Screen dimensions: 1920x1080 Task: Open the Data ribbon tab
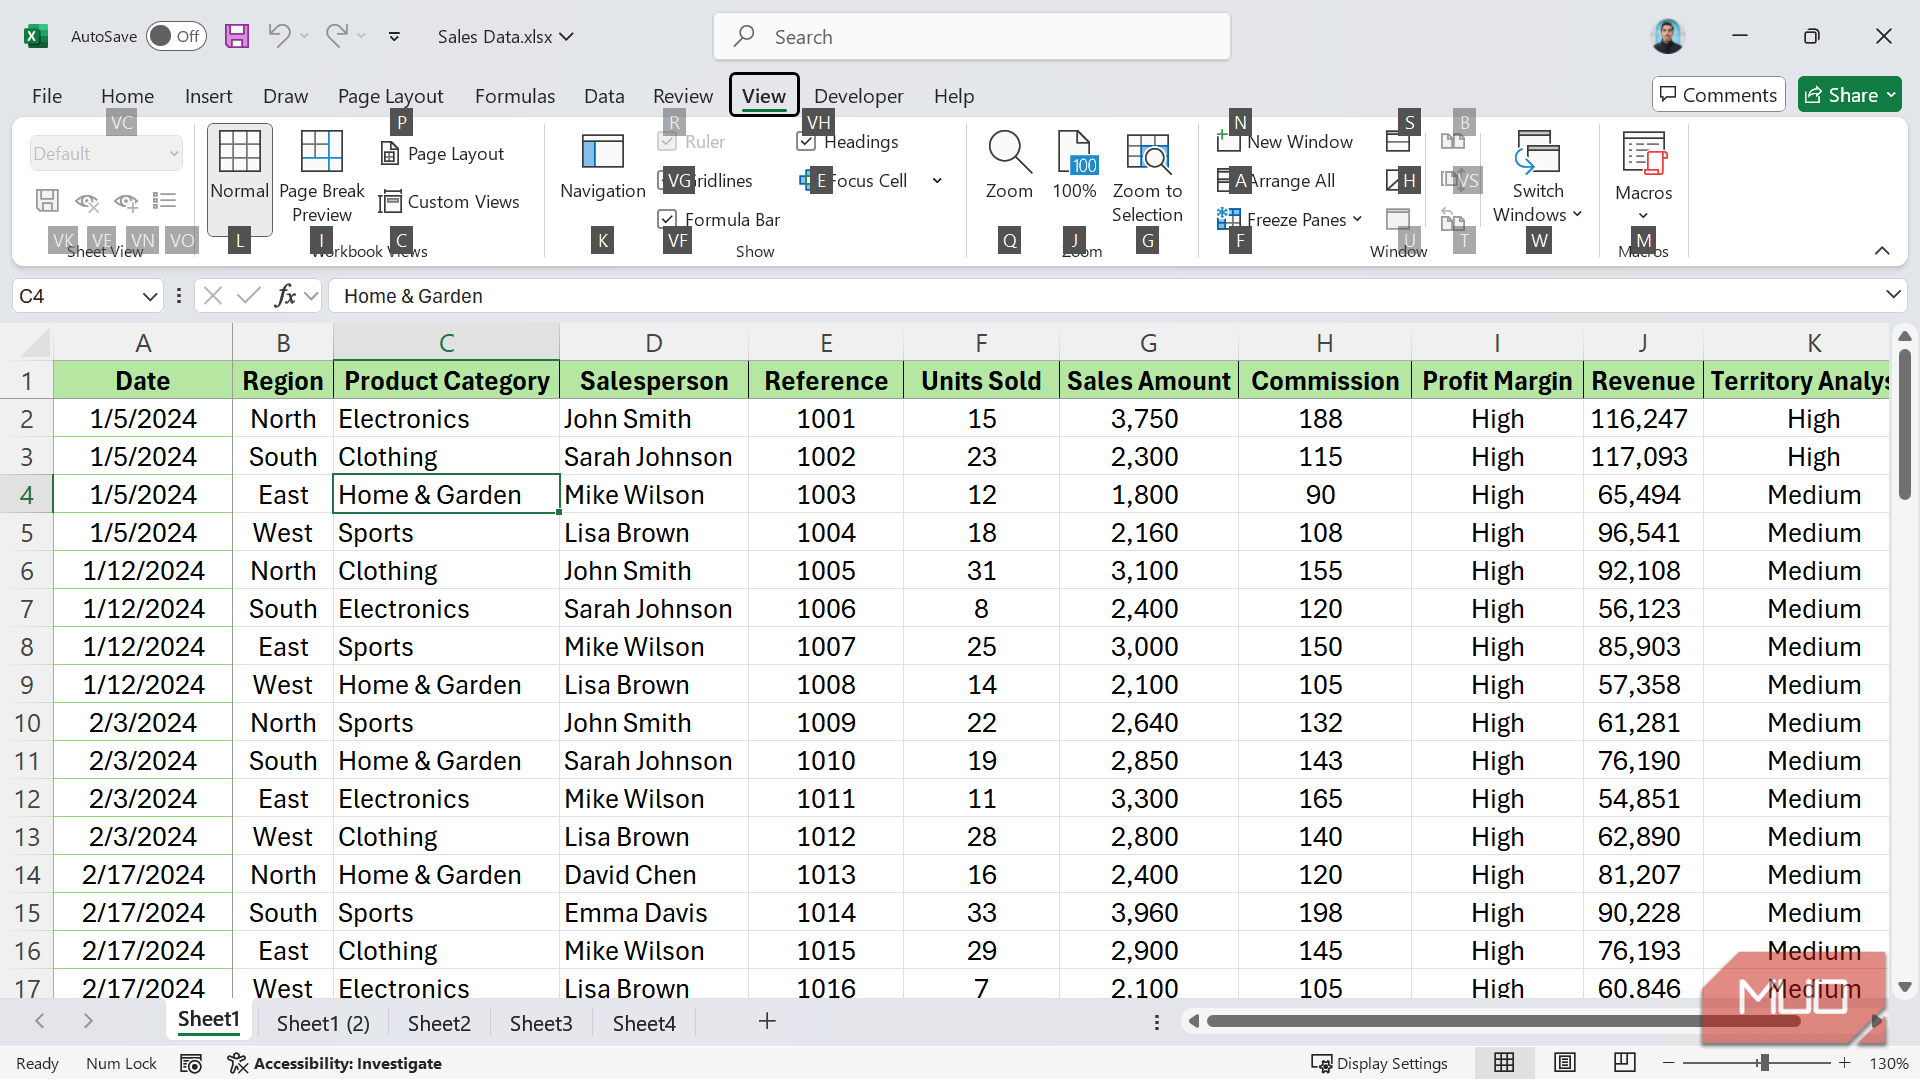604,96
